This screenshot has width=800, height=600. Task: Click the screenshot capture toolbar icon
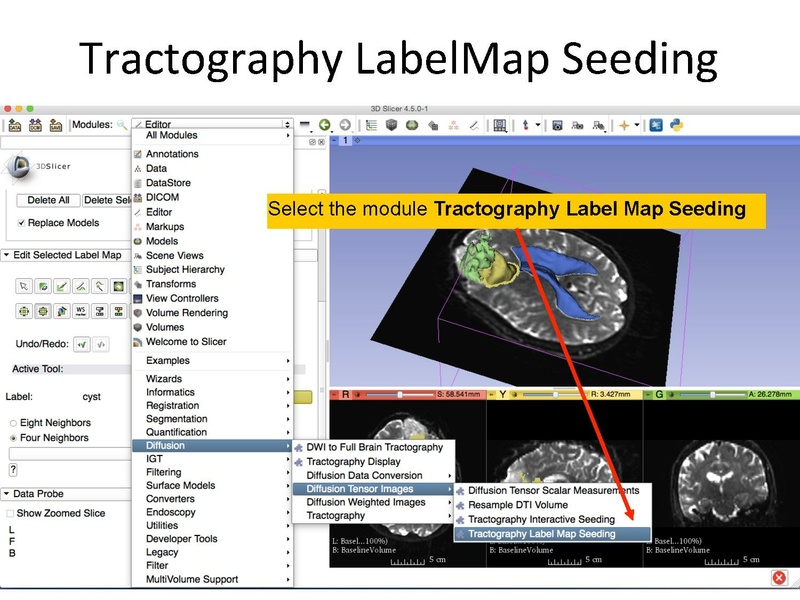[557, 125]
